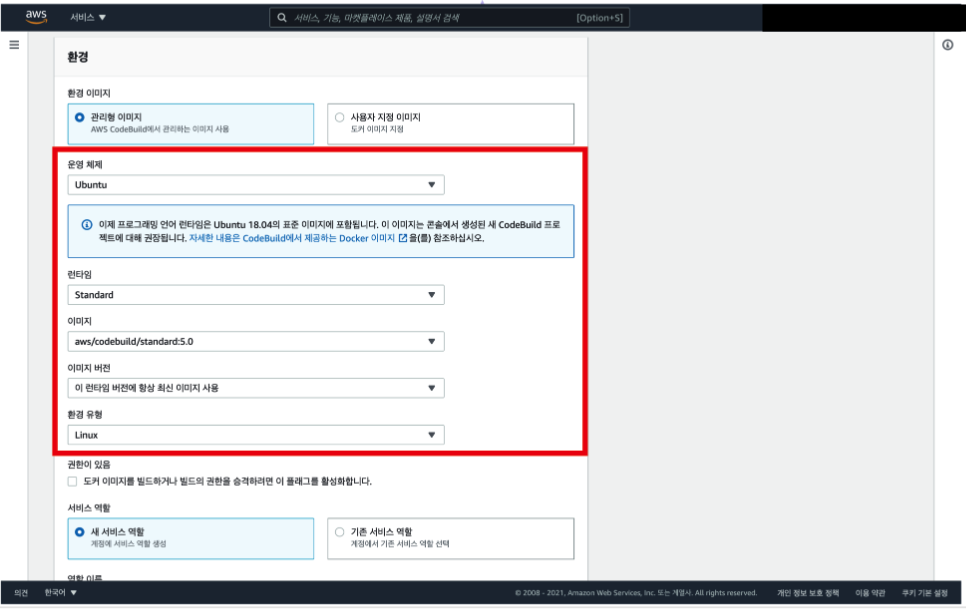Open the aws/codebuild/standard:5.0 image dropdown
This screenshot has height=612, width=966.
pos(256,341)
